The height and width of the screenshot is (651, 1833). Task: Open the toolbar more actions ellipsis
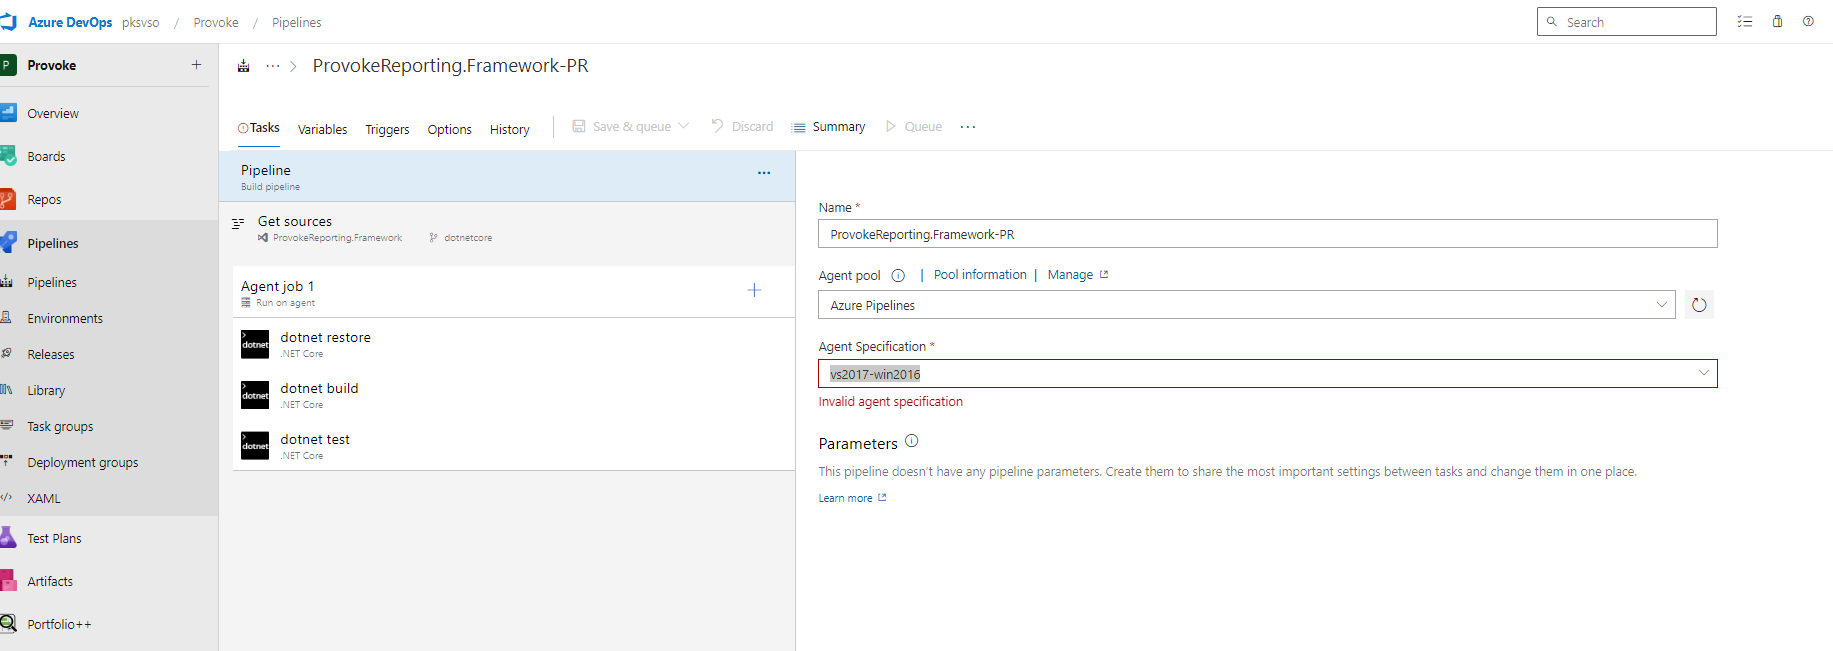[x=967, y=127]
